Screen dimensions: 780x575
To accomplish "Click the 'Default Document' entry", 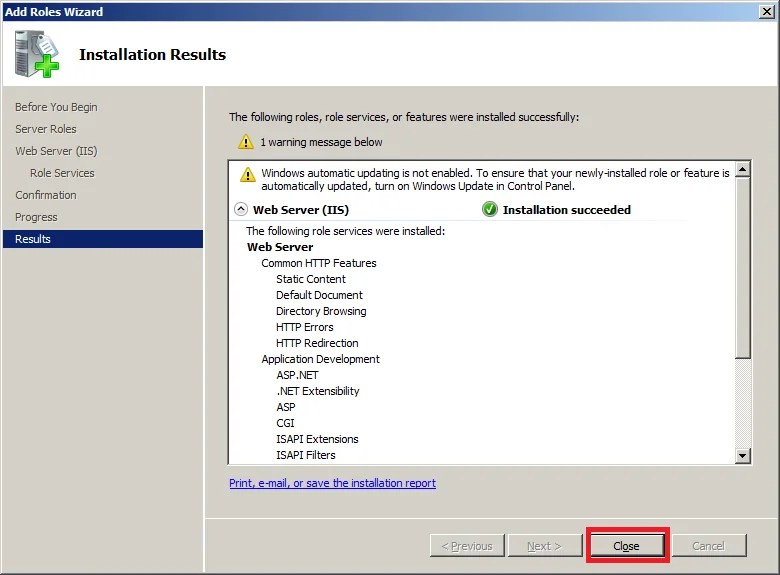I will (x=319, y=295).
